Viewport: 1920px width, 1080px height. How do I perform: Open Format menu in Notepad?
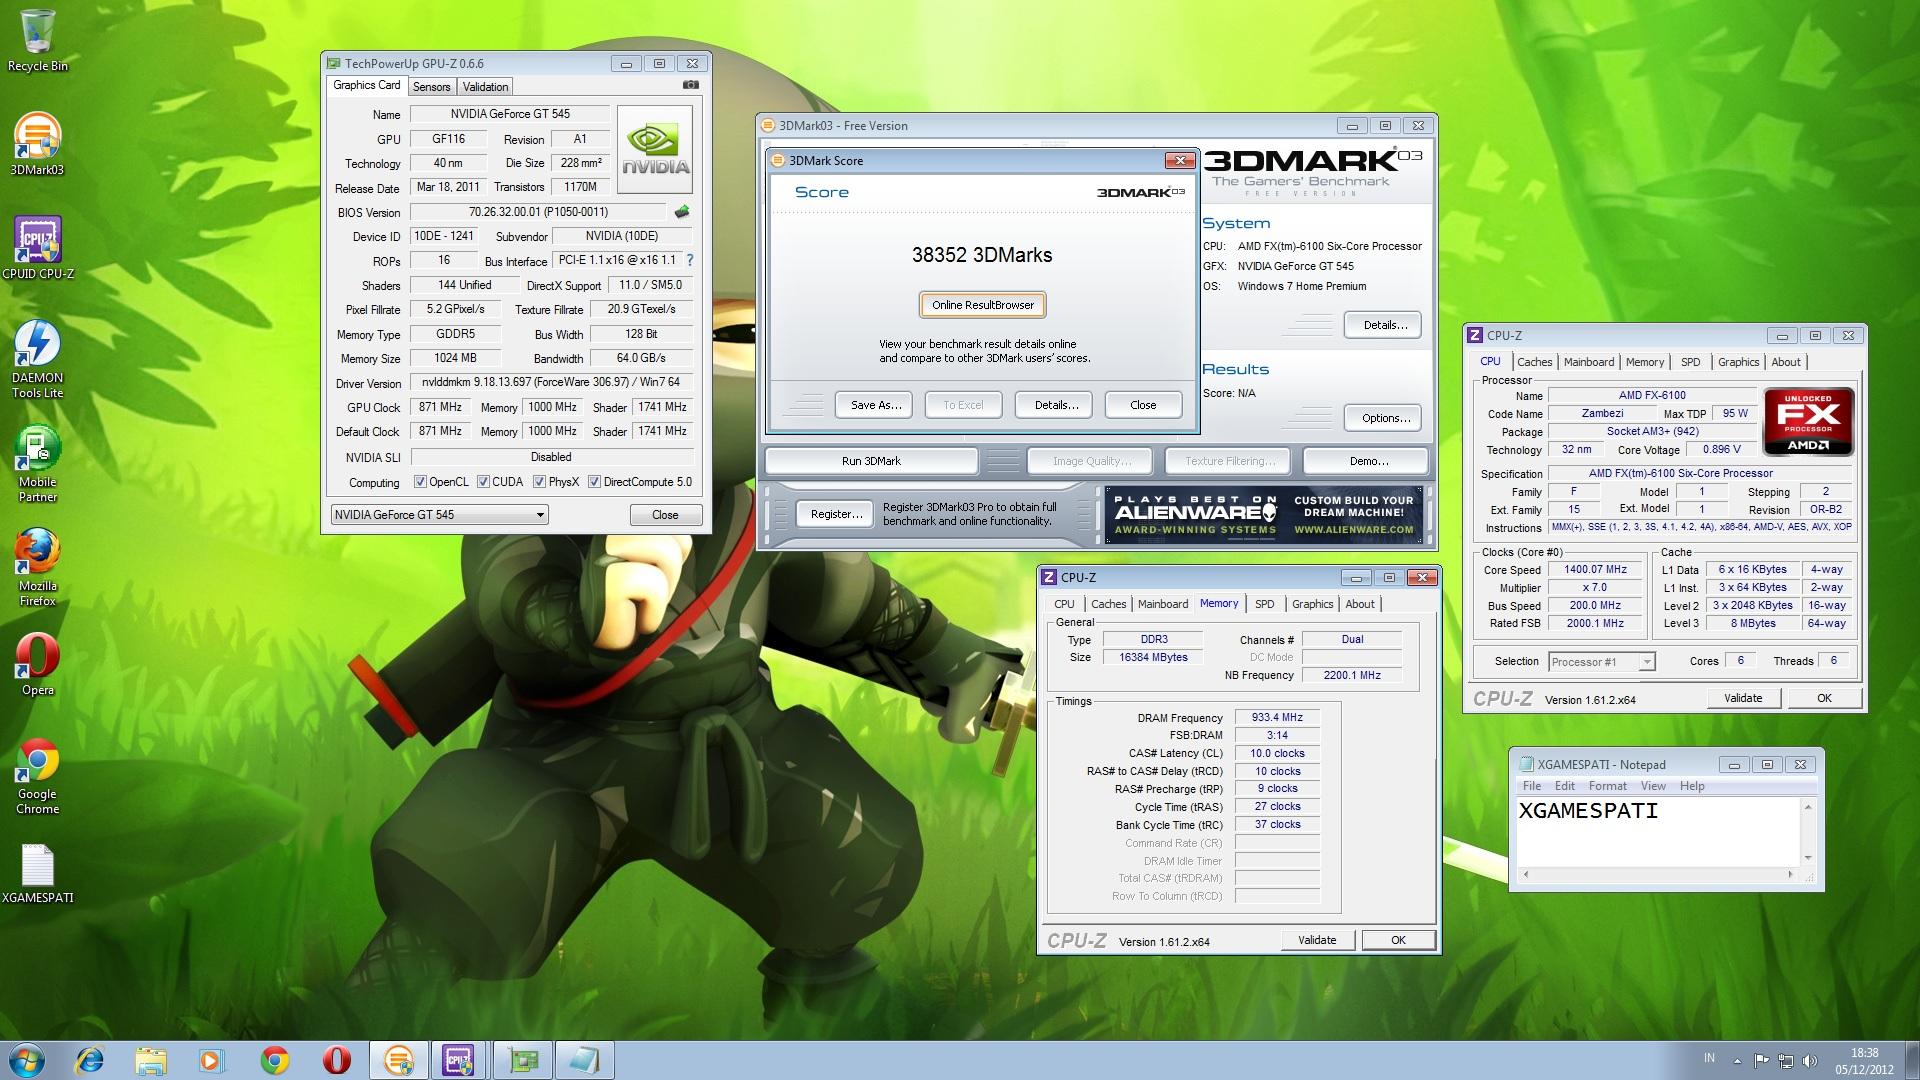pos(1607,786)
